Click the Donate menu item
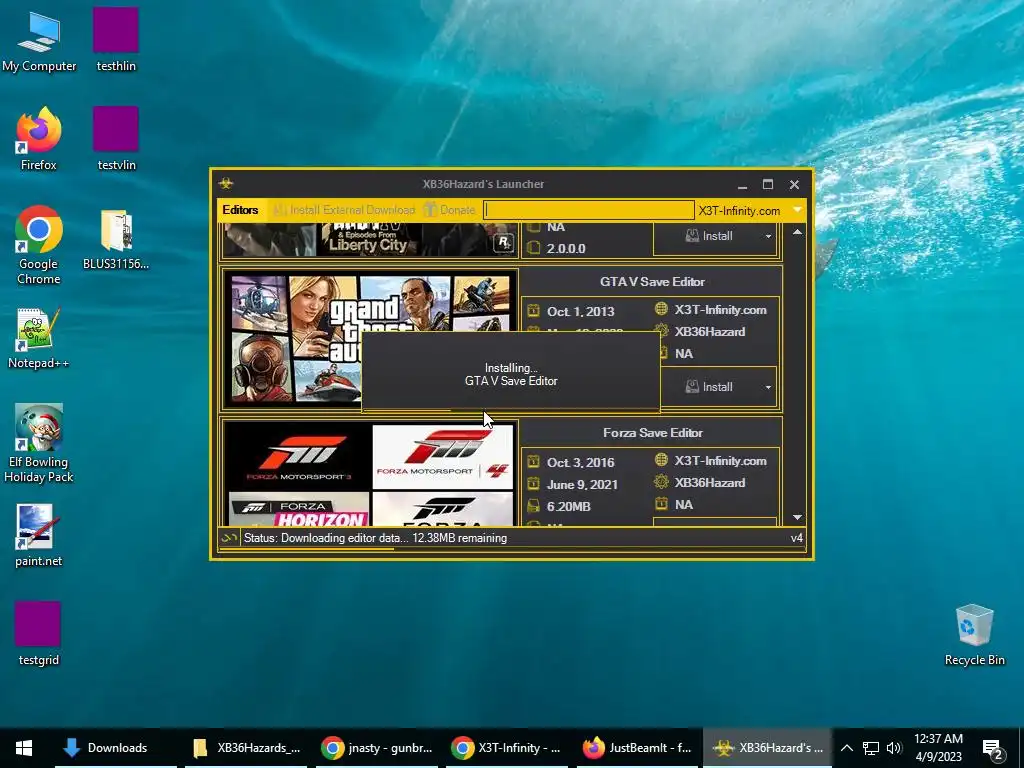The height and width of the screenshot is (768, 1024). [450, 210]
